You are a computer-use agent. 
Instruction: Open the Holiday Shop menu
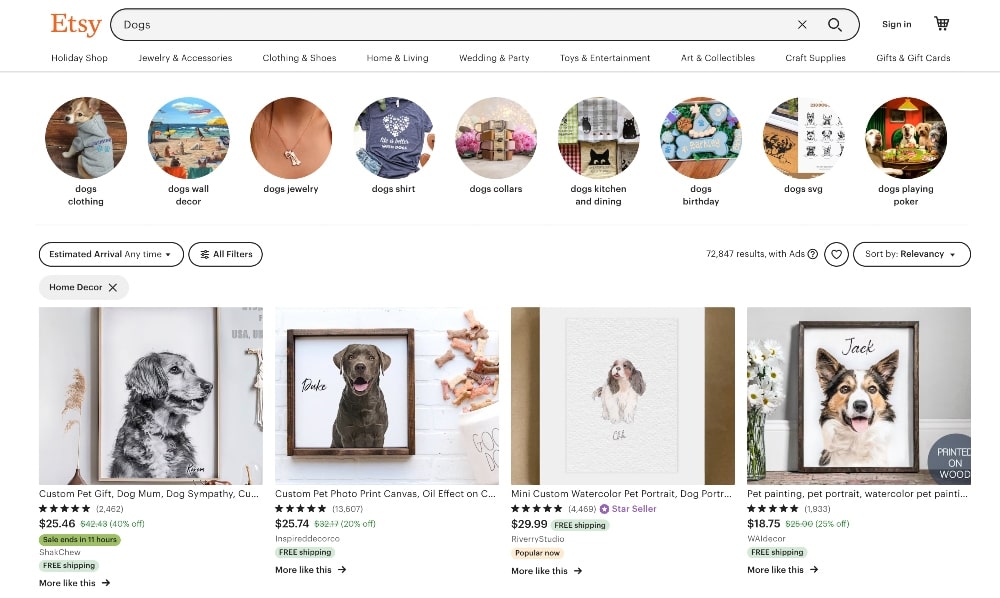[x=79, y=58]
